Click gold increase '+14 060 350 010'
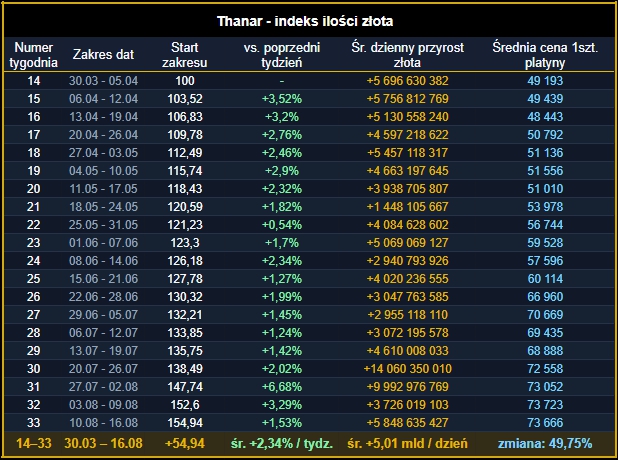Image resolution: width=618 pixels, height=460 pixels. (408, 369)
